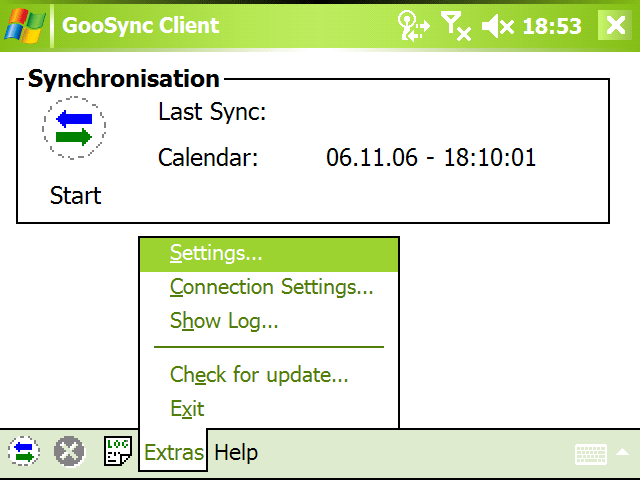Viewport: 640px width, 480px height.
Task: Start synchronisation with the large arrows icon
Action: pyautogui.click(x=74, y=128)
